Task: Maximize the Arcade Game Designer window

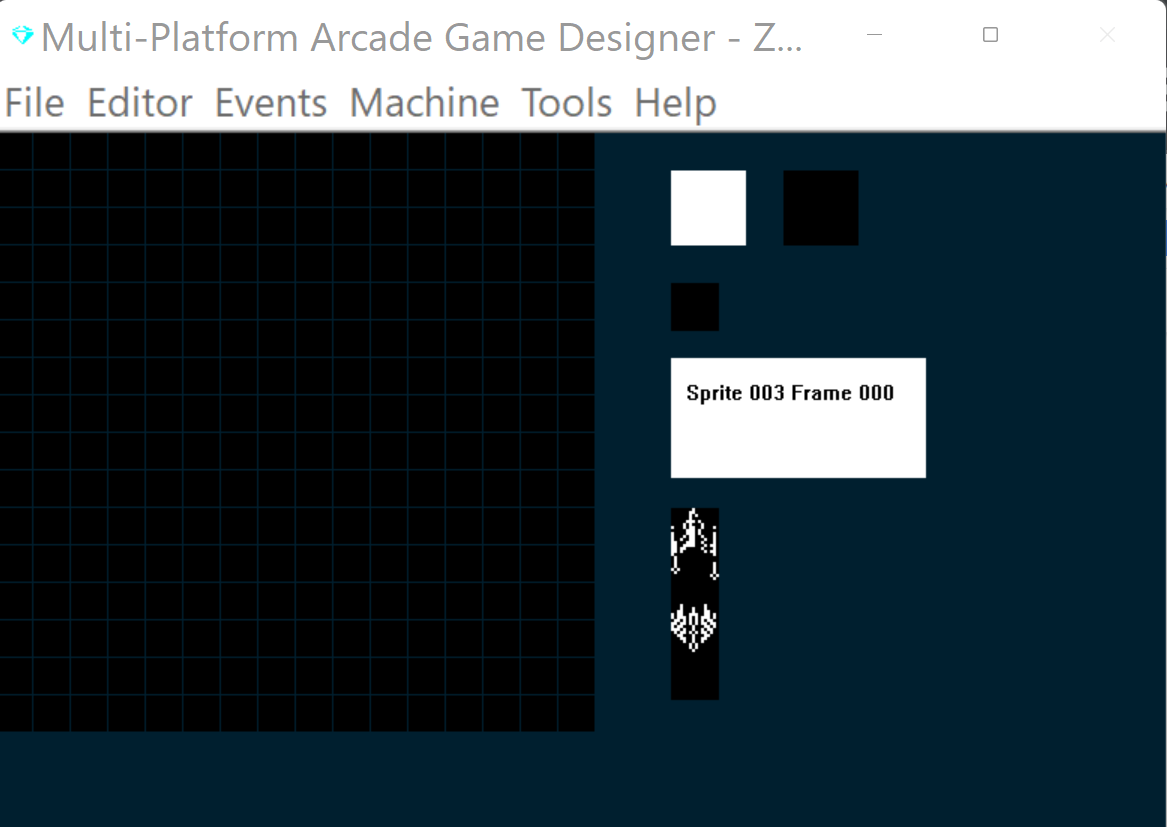Action: pyautogui.click(x=991, y=34)
